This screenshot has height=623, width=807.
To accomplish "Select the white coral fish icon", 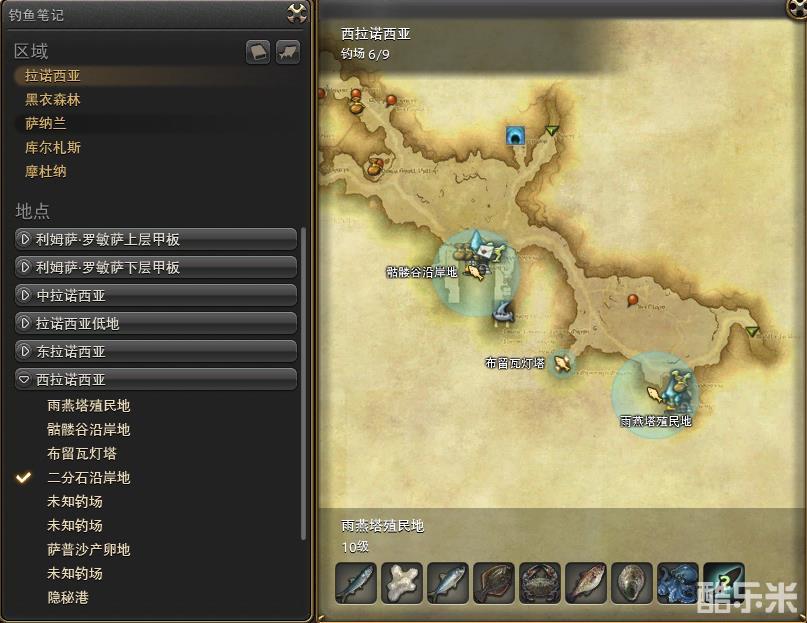I will pyautogui.click(x=401, y=583).
